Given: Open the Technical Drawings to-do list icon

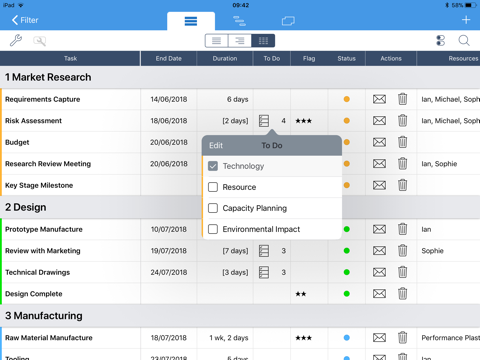Looking at the screenshot, I should (x=264, y=272).
